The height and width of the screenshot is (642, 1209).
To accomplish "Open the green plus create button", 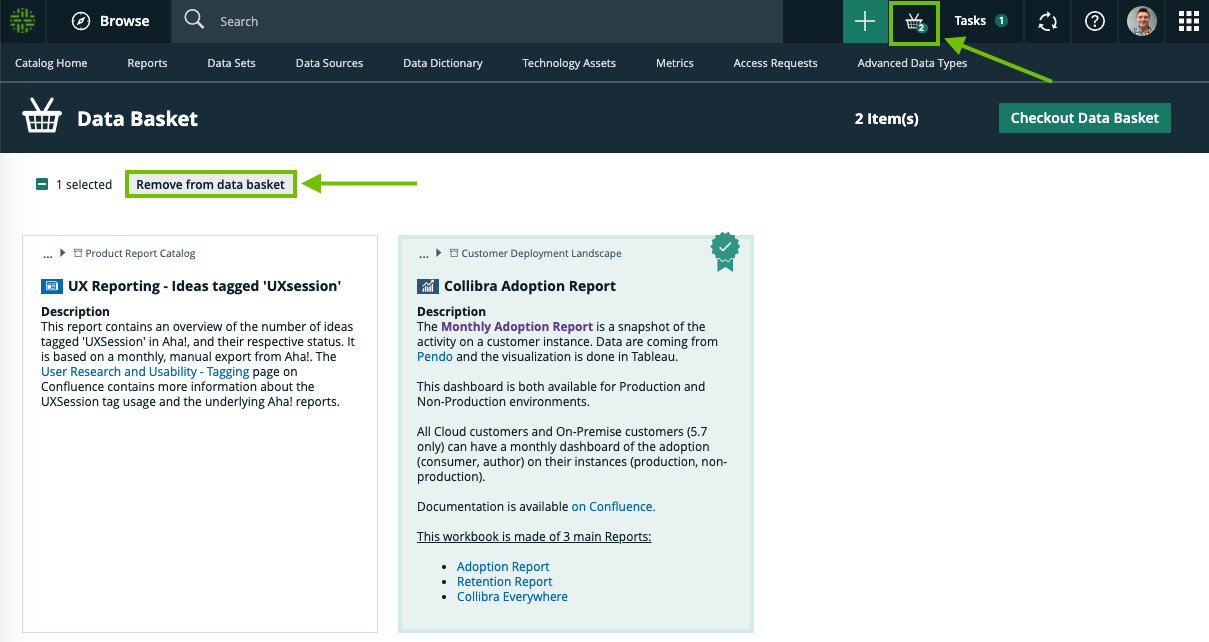I will [865, 21].
